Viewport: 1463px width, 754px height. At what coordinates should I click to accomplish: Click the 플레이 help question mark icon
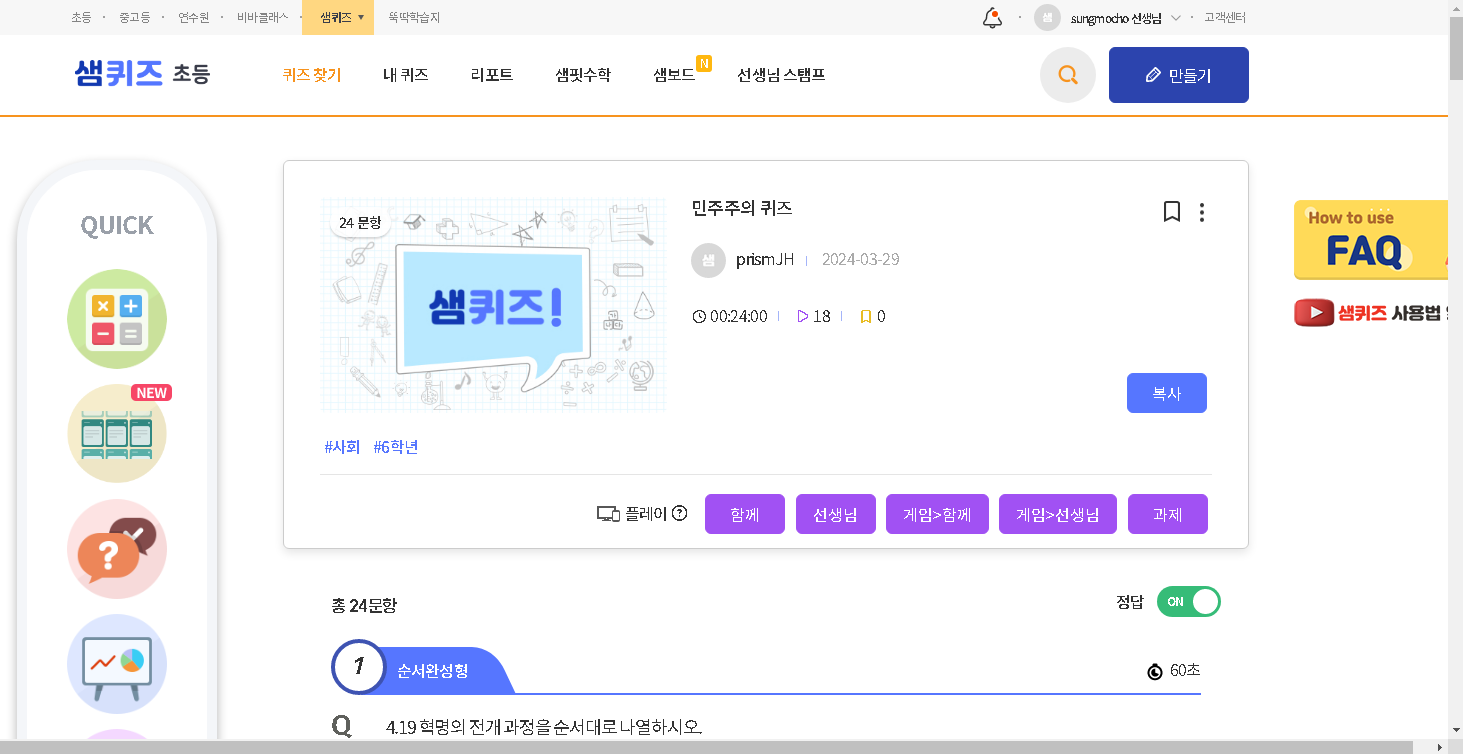coord(680,513)
